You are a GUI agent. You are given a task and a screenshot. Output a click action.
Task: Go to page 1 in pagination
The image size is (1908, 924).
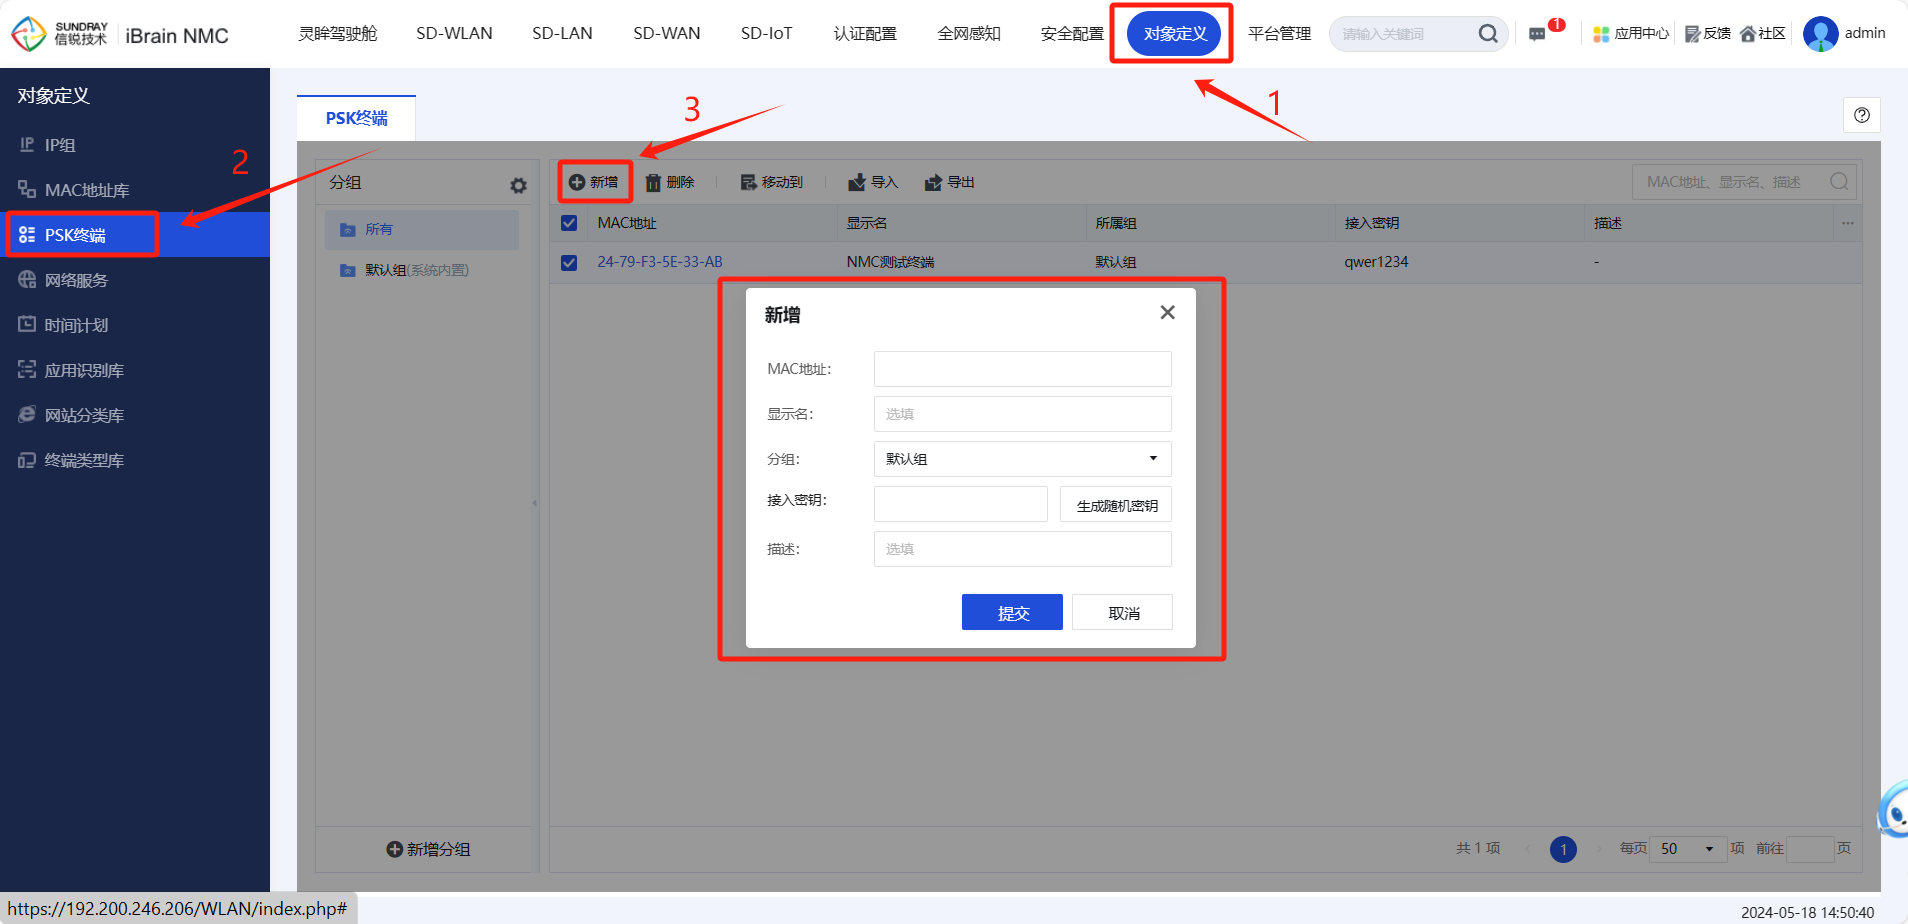coord(1563,849)
